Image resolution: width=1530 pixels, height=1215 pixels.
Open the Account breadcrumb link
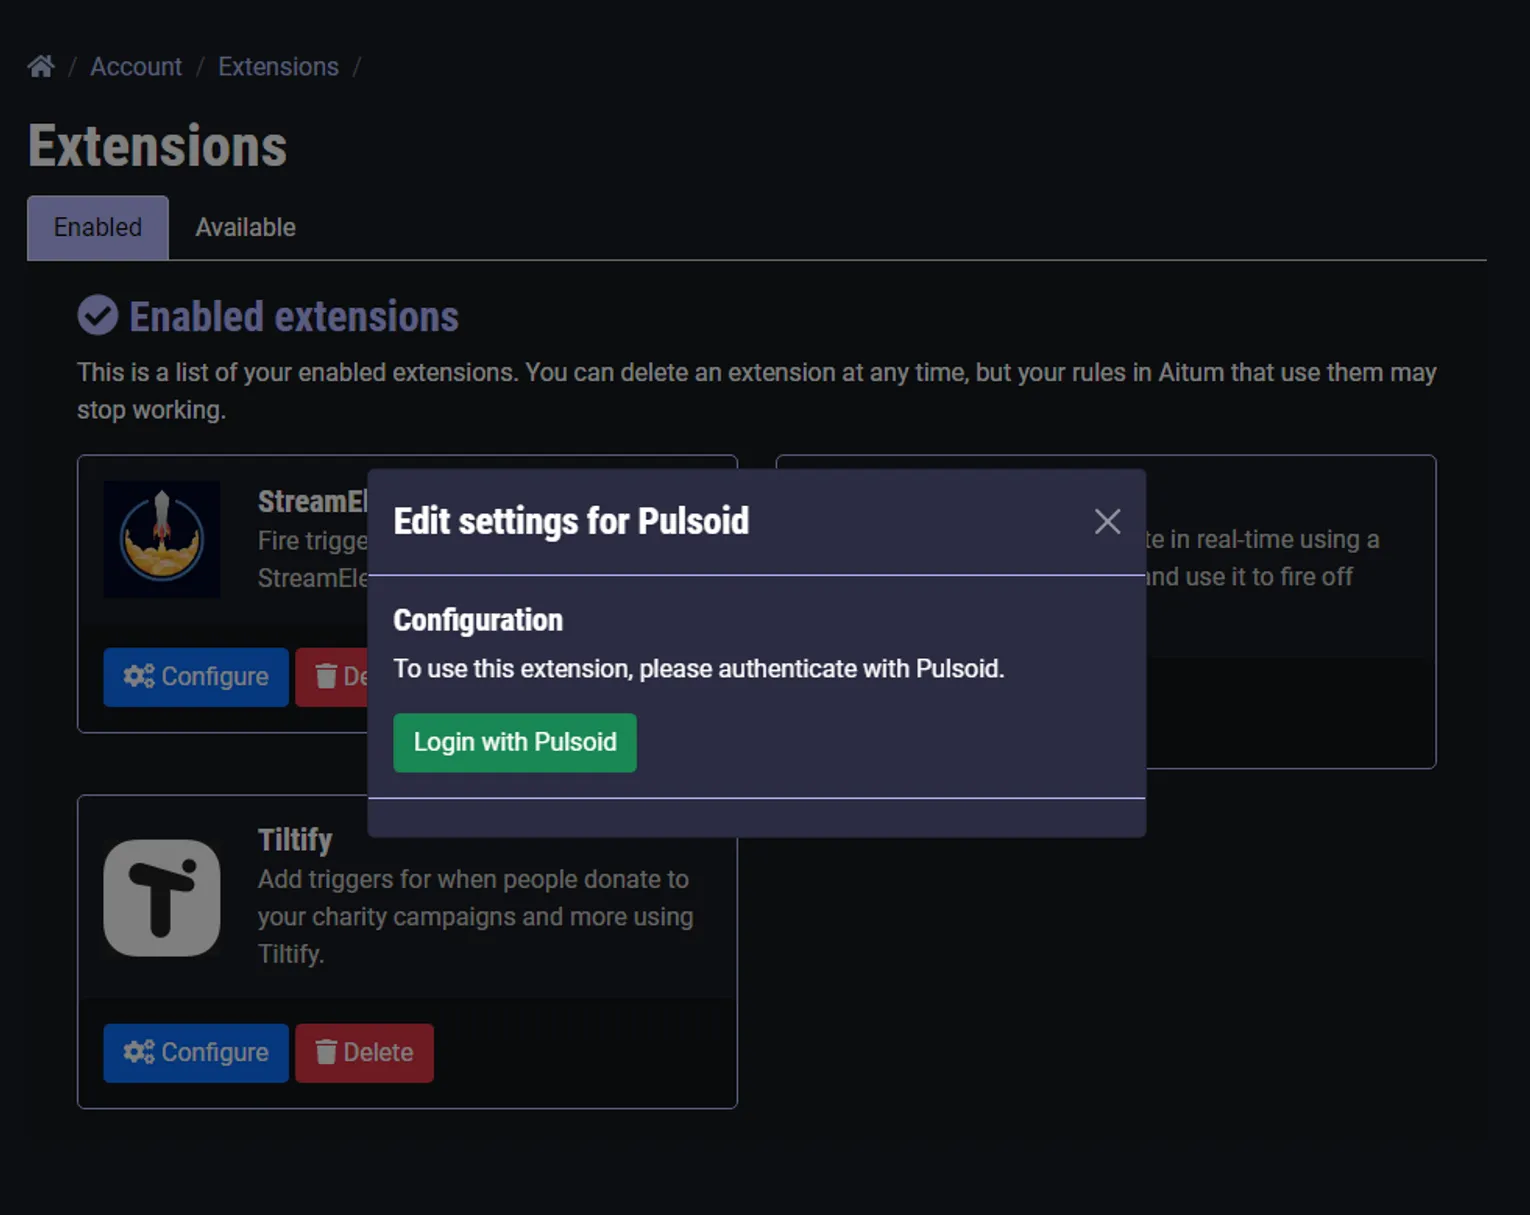(136, 66)
